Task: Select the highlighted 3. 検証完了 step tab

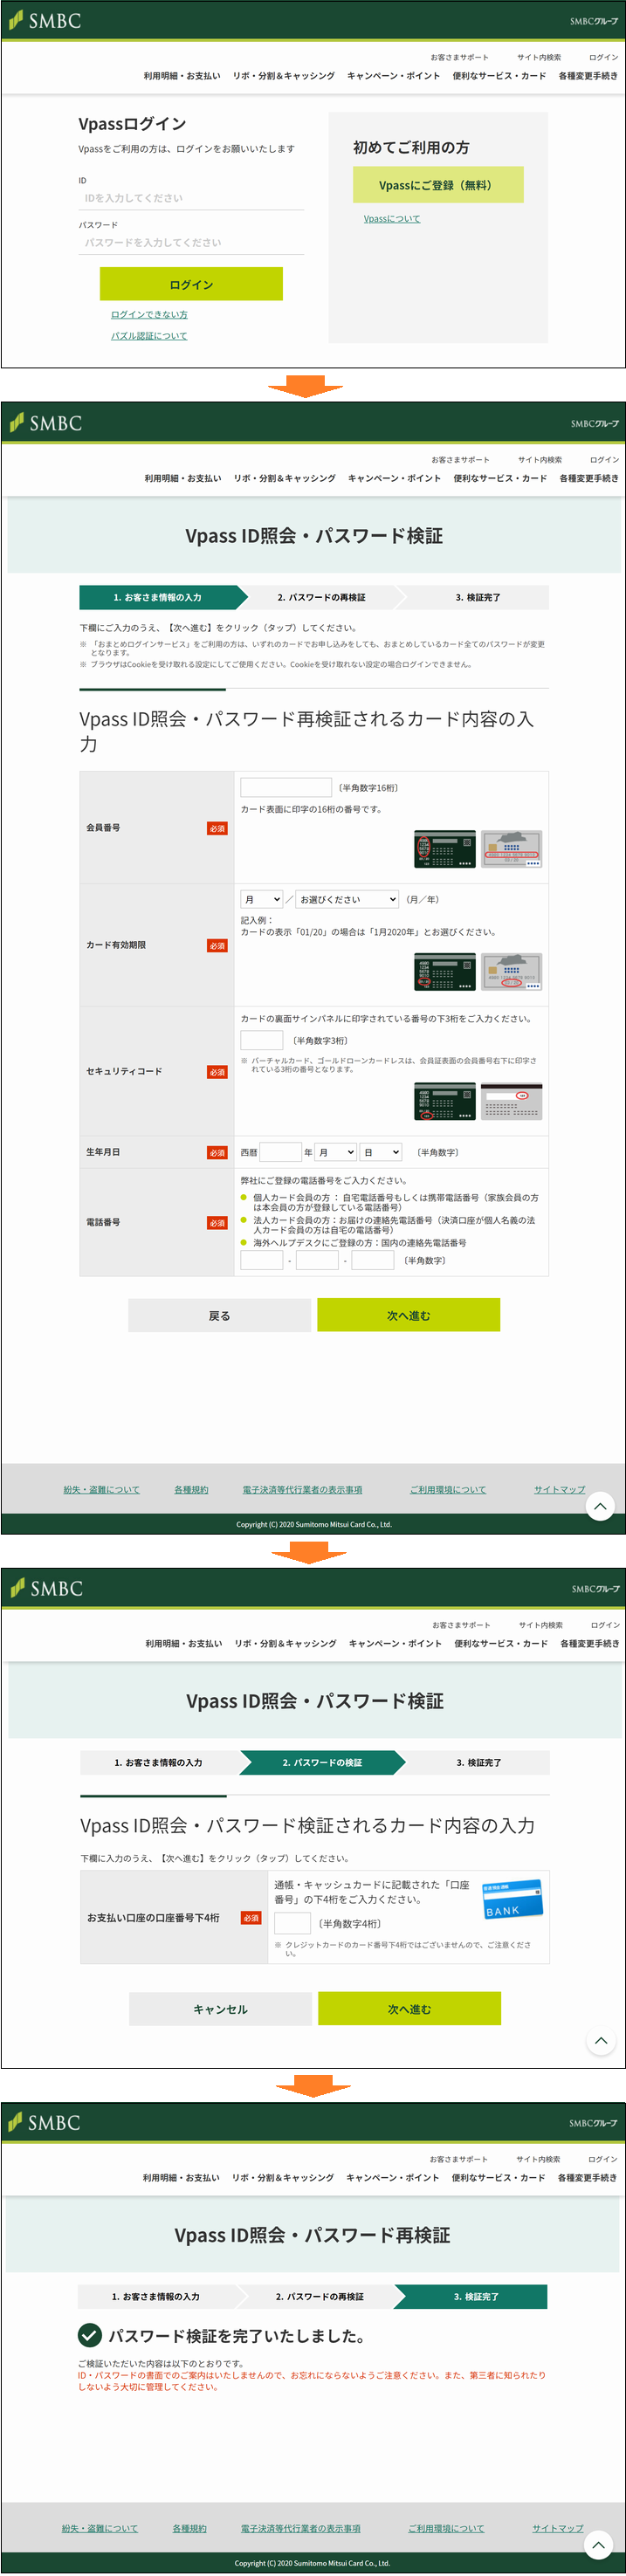Action: tap(476, 2296)
